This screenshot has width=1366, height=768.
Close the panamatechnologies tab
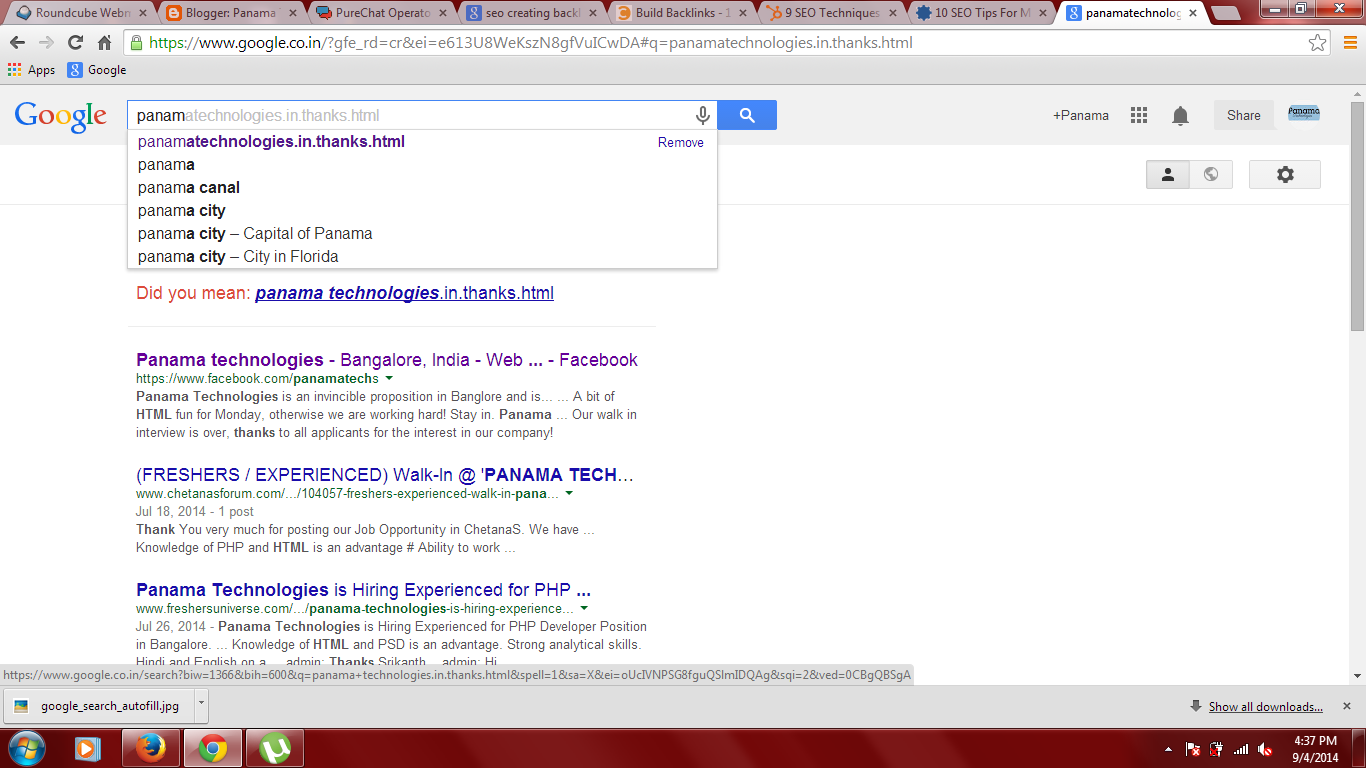(x=1193, y=14)
